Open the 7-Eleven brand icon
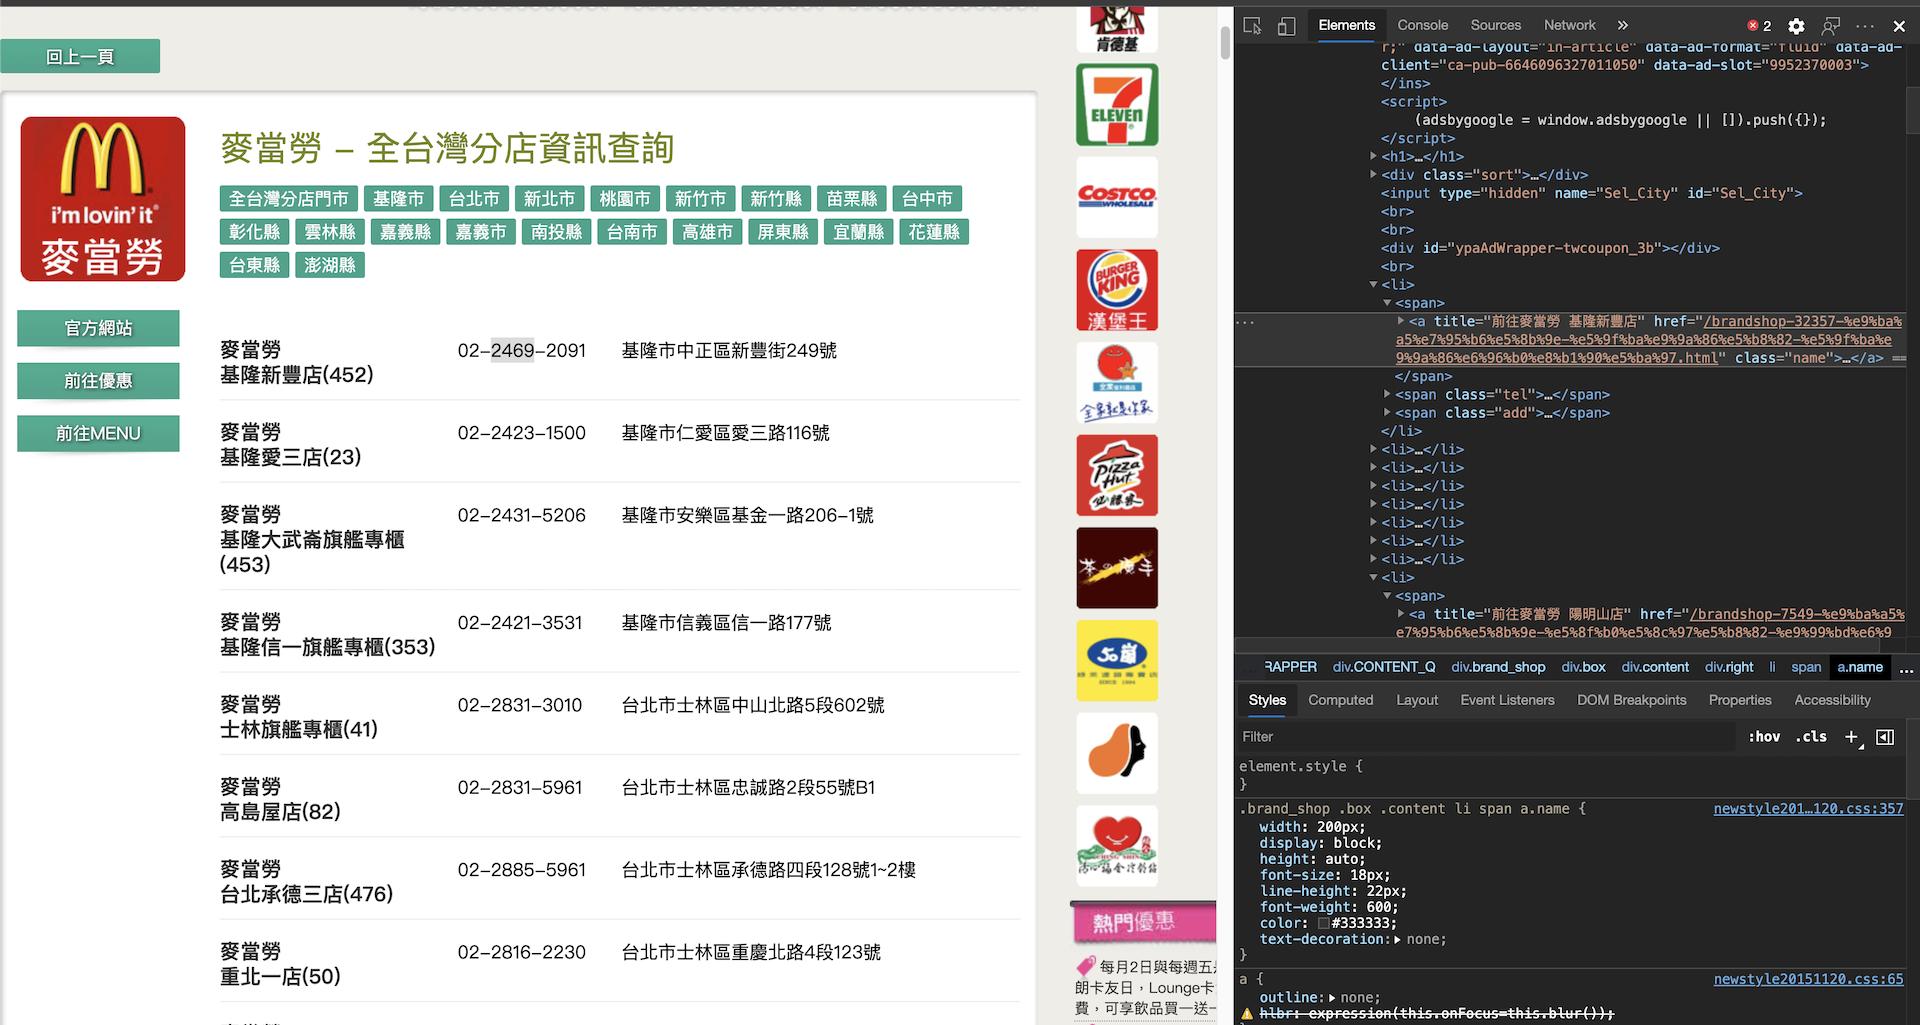This screenshot has height=1025, width=1920. tap(1117, 105)
